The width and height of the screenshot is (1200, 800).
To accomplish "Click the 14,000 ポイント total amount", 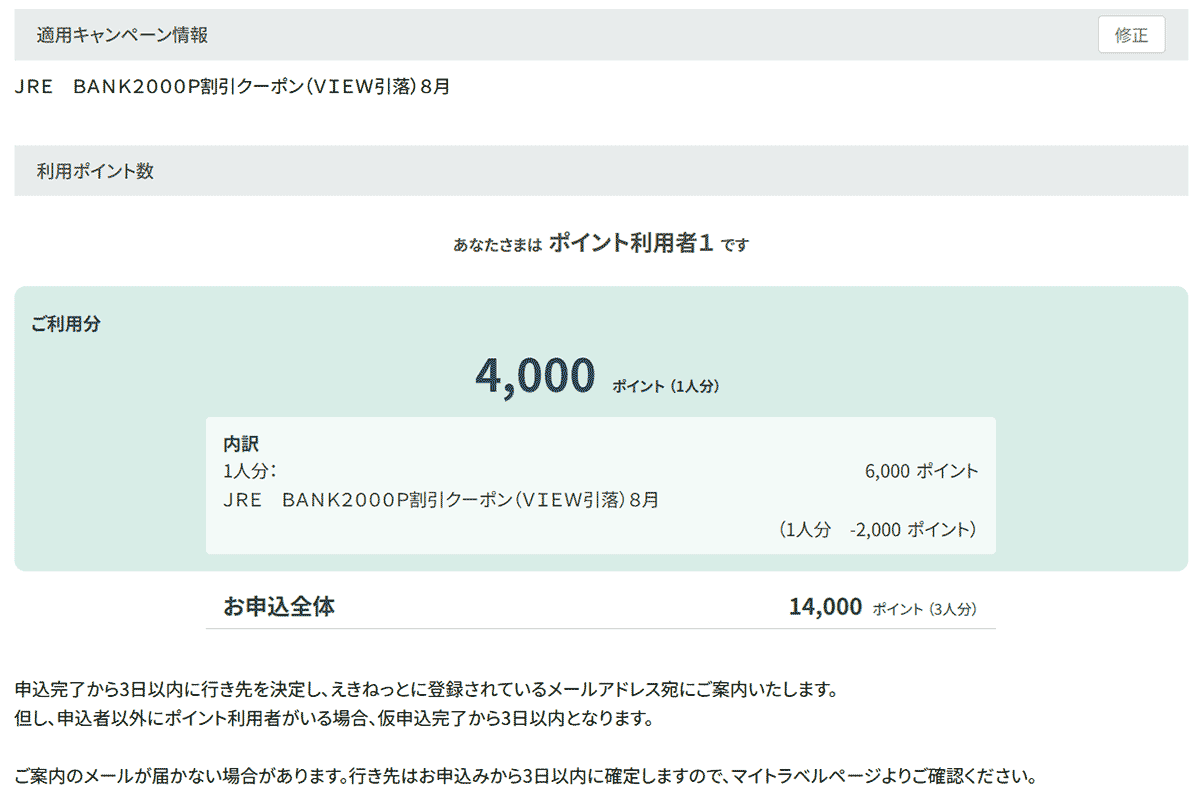I will (x=826, y=606).
